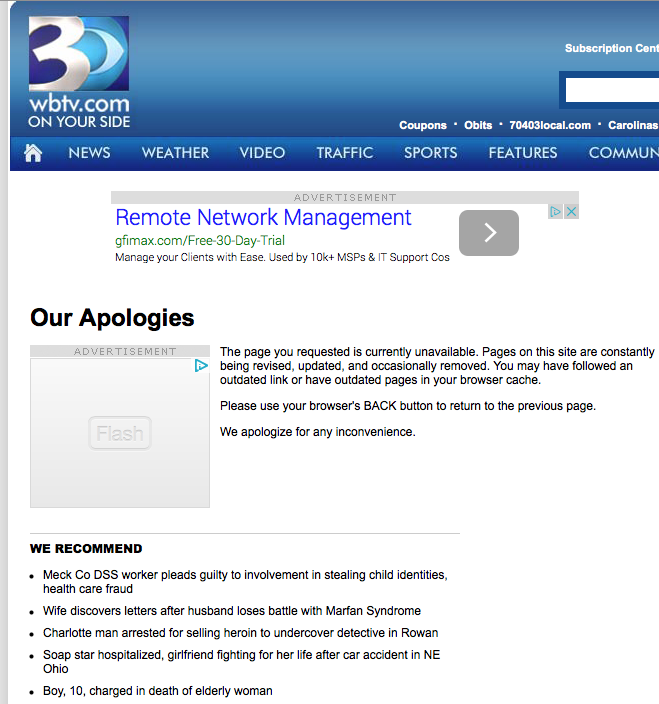Image resolution: width=659 pixels, height=704 pixels.
Task: Open the Weather menu
Action: (175, 153)
